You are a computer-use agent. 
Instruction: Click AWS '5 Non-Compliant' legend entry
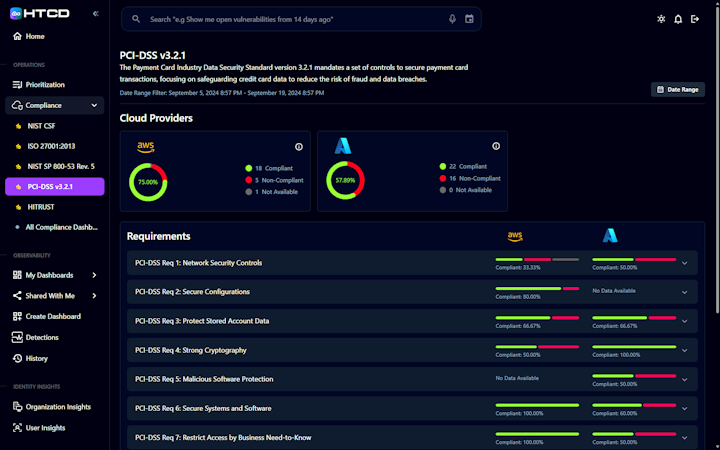tap(275, 180)
